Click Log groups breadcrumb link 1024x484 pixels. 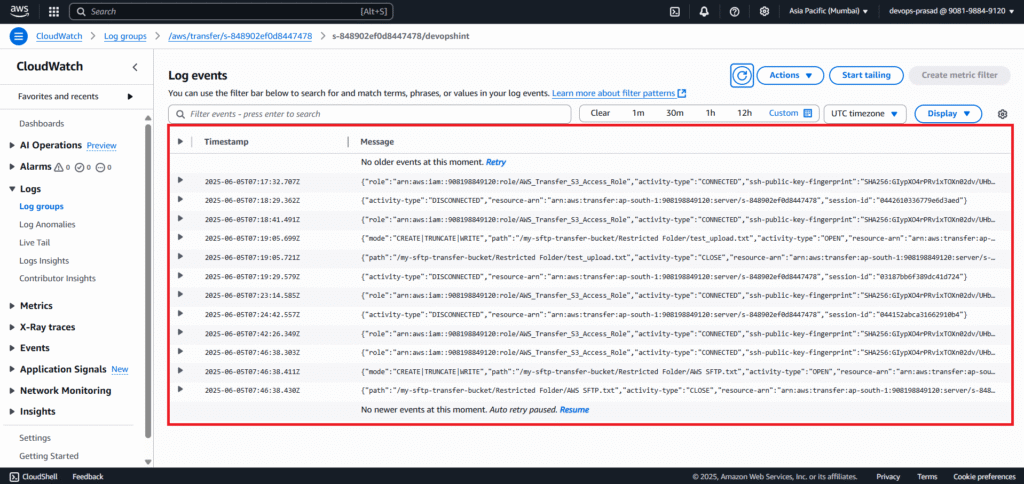pyautogui.click(x=125, y=36)
